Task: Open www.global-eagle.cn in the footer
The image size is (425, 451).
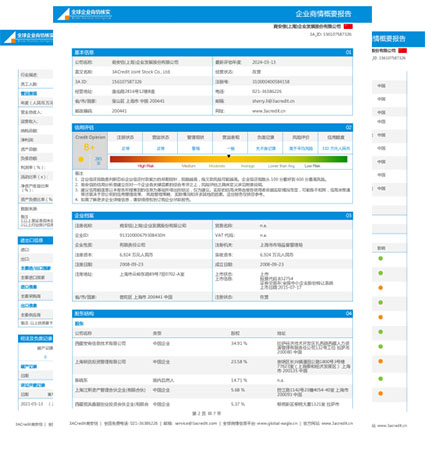Action: click(x=277, y=423)
